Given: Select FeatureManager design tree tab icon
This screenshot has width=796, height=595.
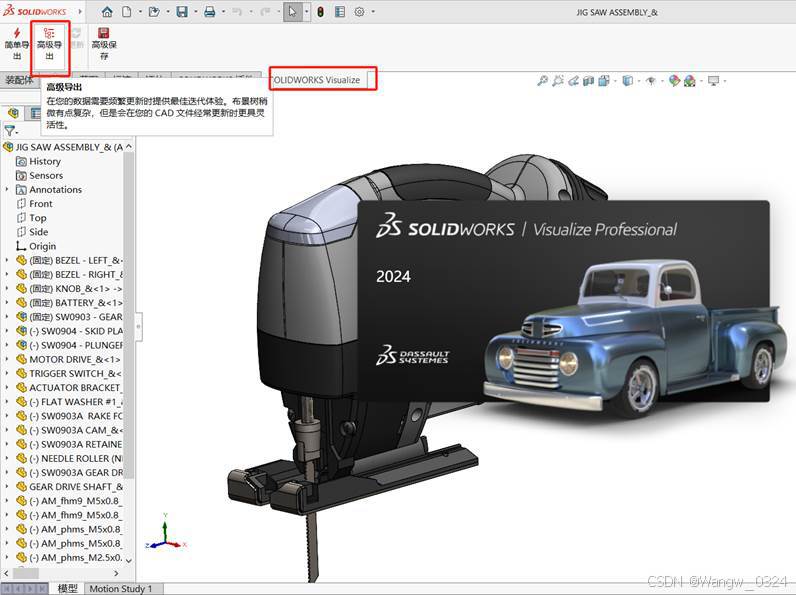Looking at the screenshot, I should click(13, 113).
